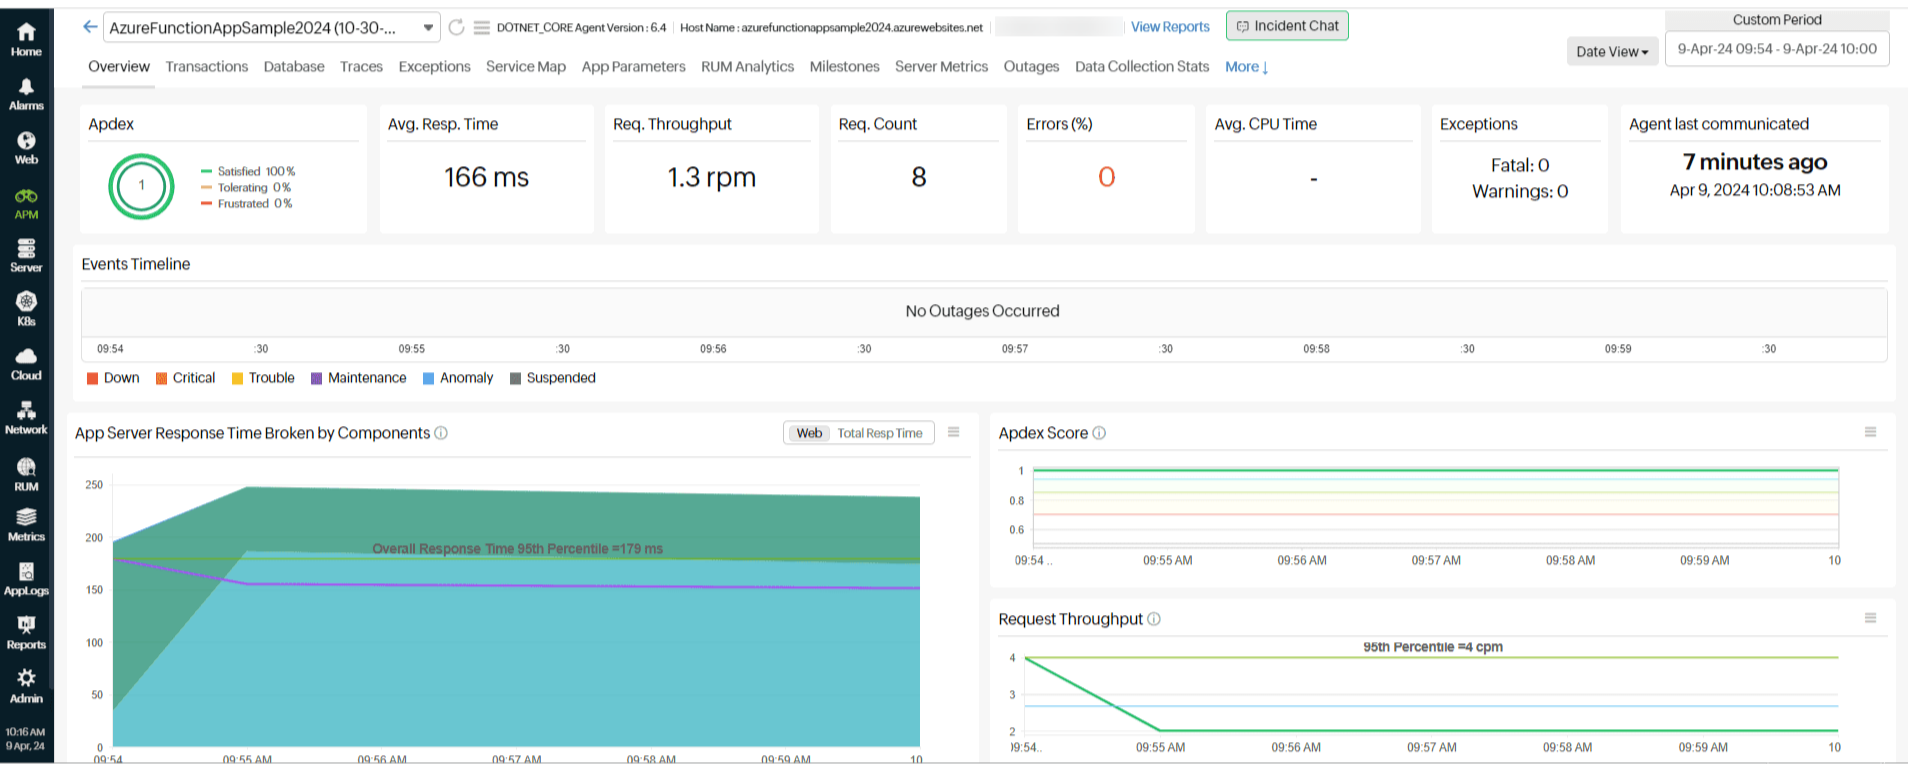The height and width of the screenshot is (764, 1908).
Task: Open the AzureFunctionAppSample2024 monitor dropdown
Action: pyautogui.click(x=271, y=28)
